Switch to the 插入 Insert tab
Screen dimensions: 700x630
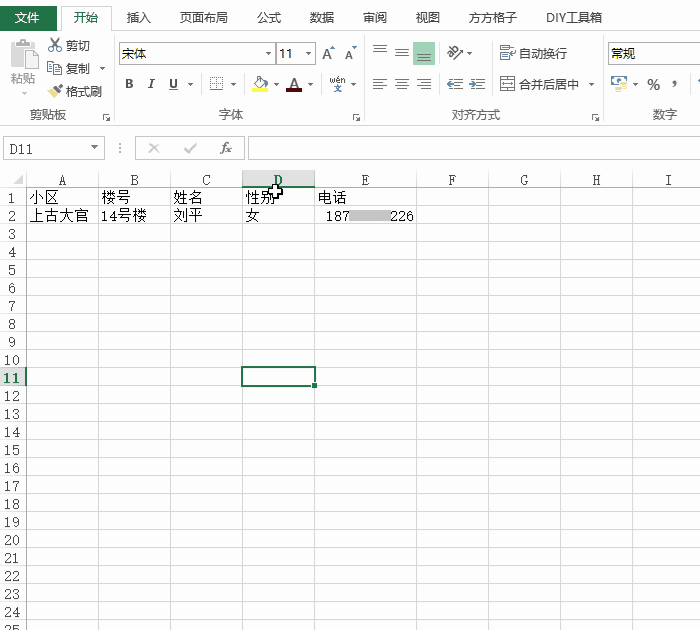tap(138, 18)
